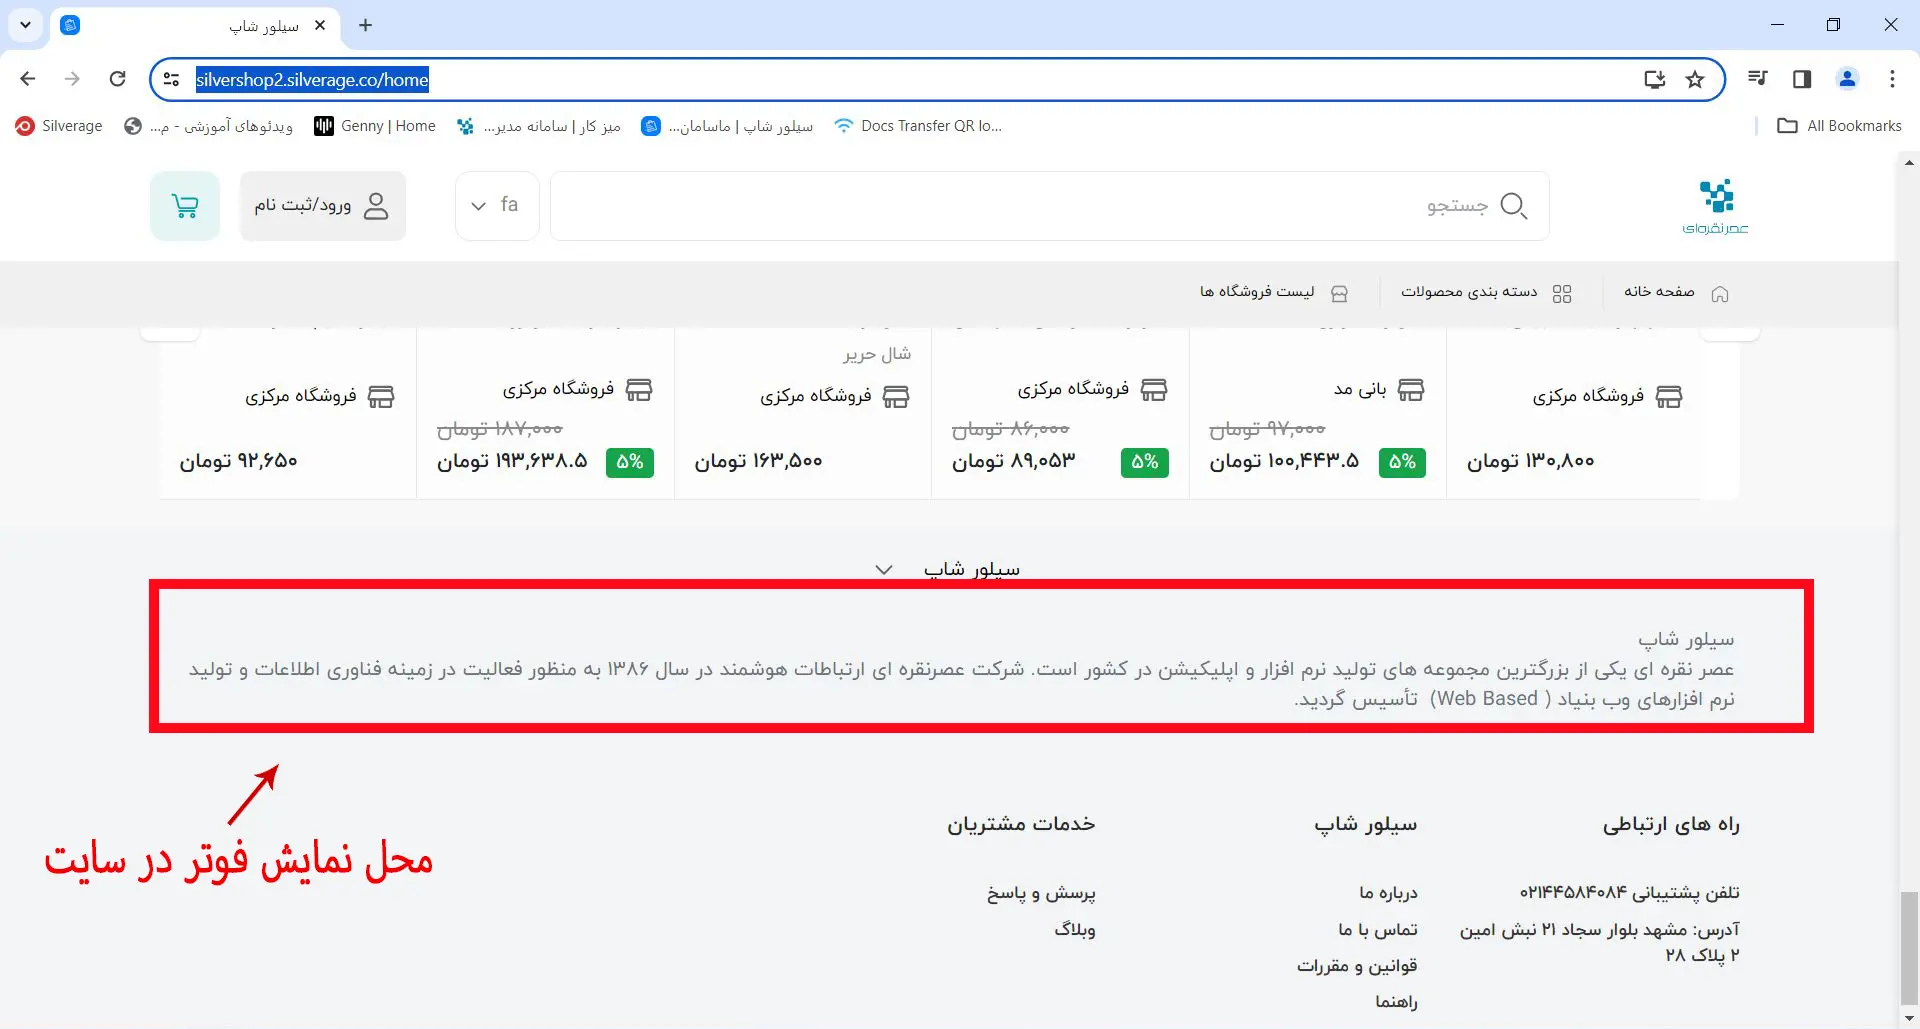The height and width of the screenshot is (1029, 1920).
Task: Click store icon on the ۱۹۳,۶۳۸.۵ تومان card
Action: pyautogui.click(x=639, y=389)
